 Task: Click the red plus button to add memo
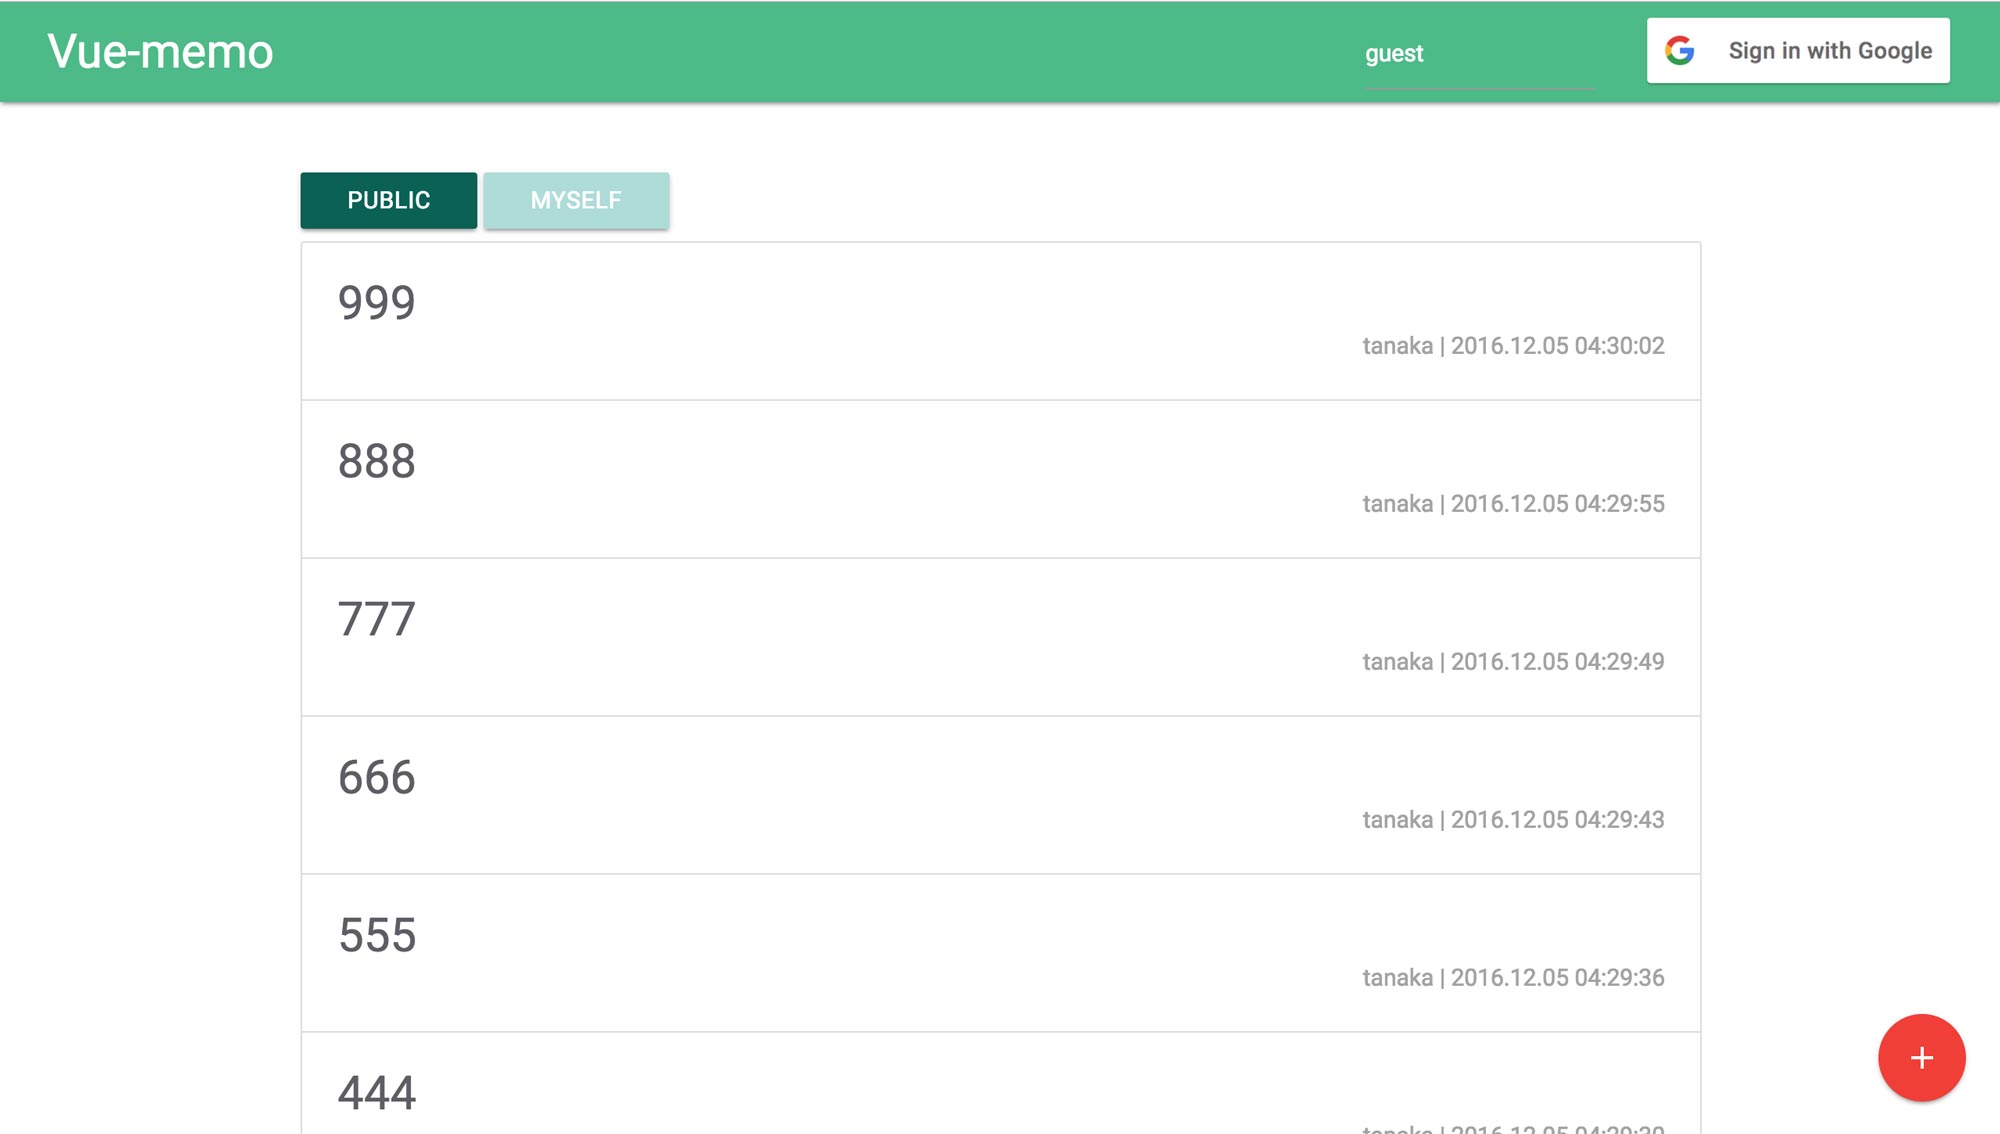1920,1058
